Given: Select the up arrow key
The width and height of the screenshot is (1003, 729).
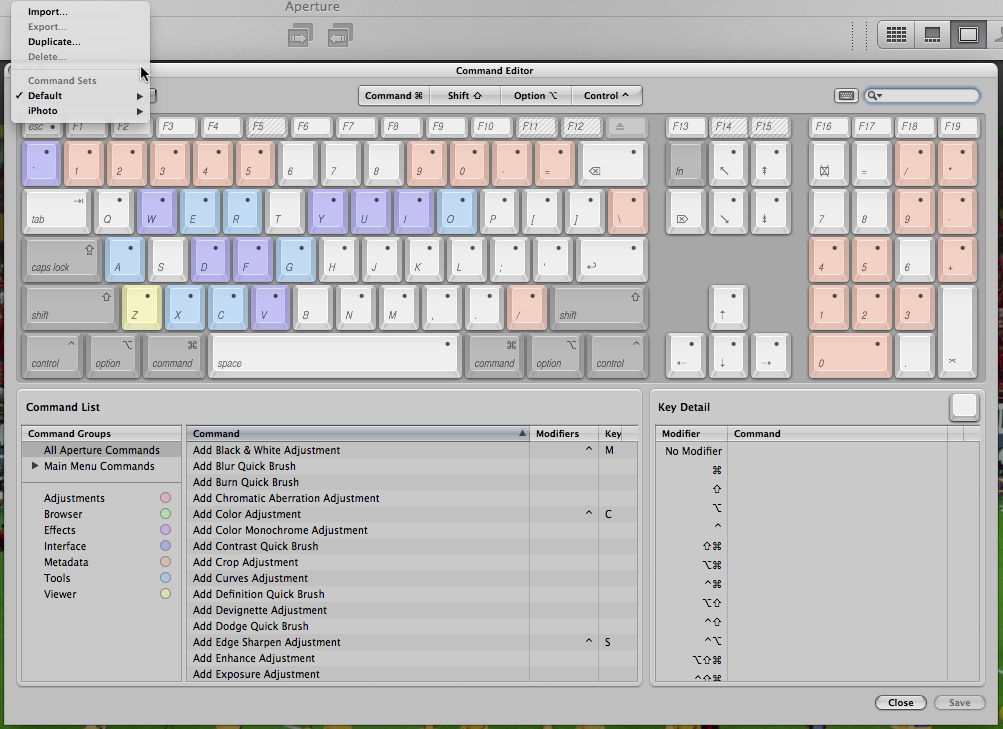Looking at the screenshot, I should coord(728,308).
